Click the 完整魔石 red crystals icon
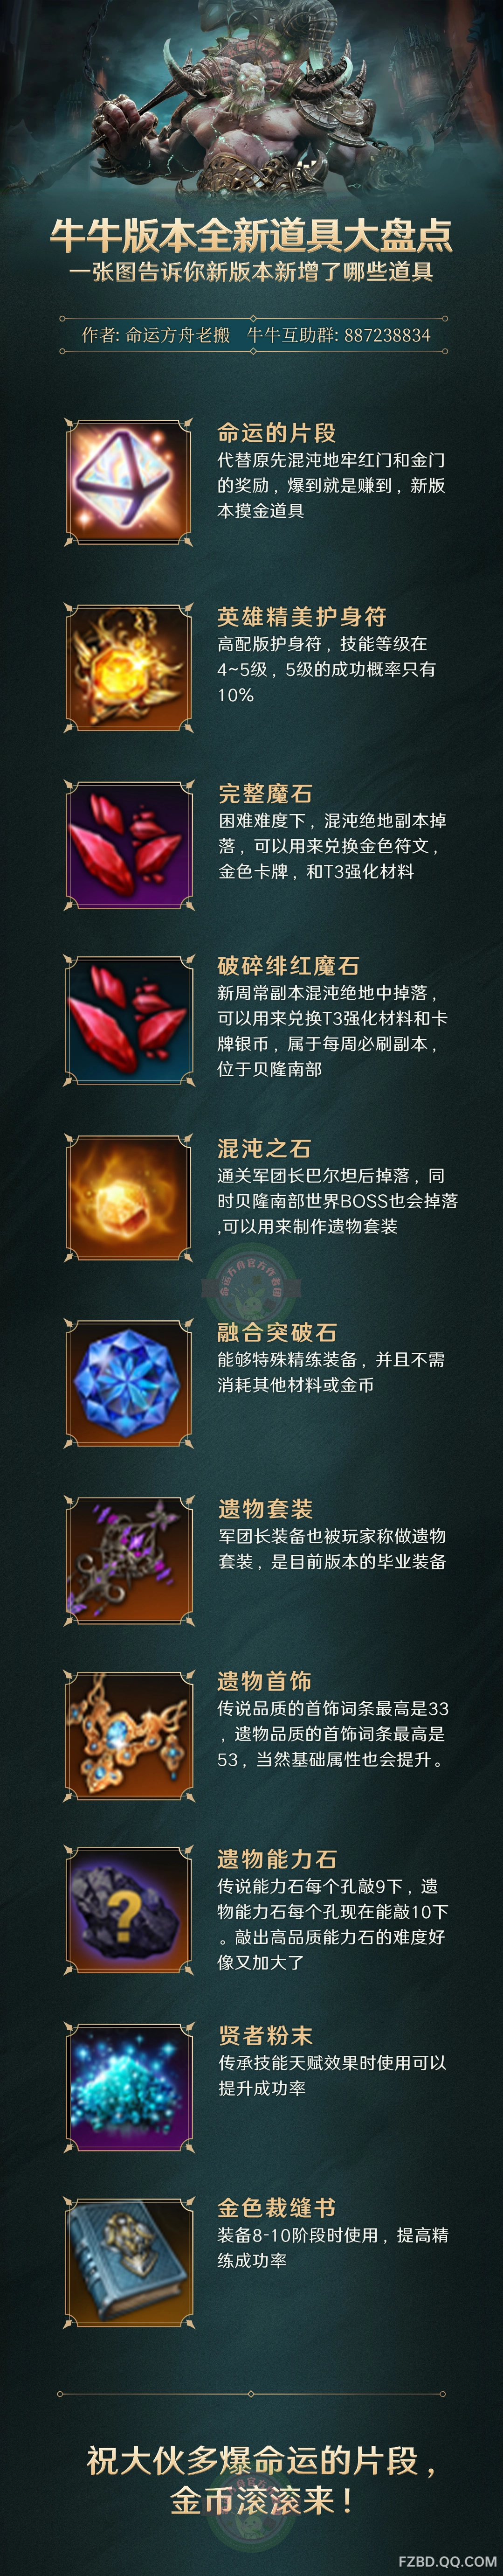Image resolution: width=503 pixels, height=2576 pixels. click(x=129, y=844)
